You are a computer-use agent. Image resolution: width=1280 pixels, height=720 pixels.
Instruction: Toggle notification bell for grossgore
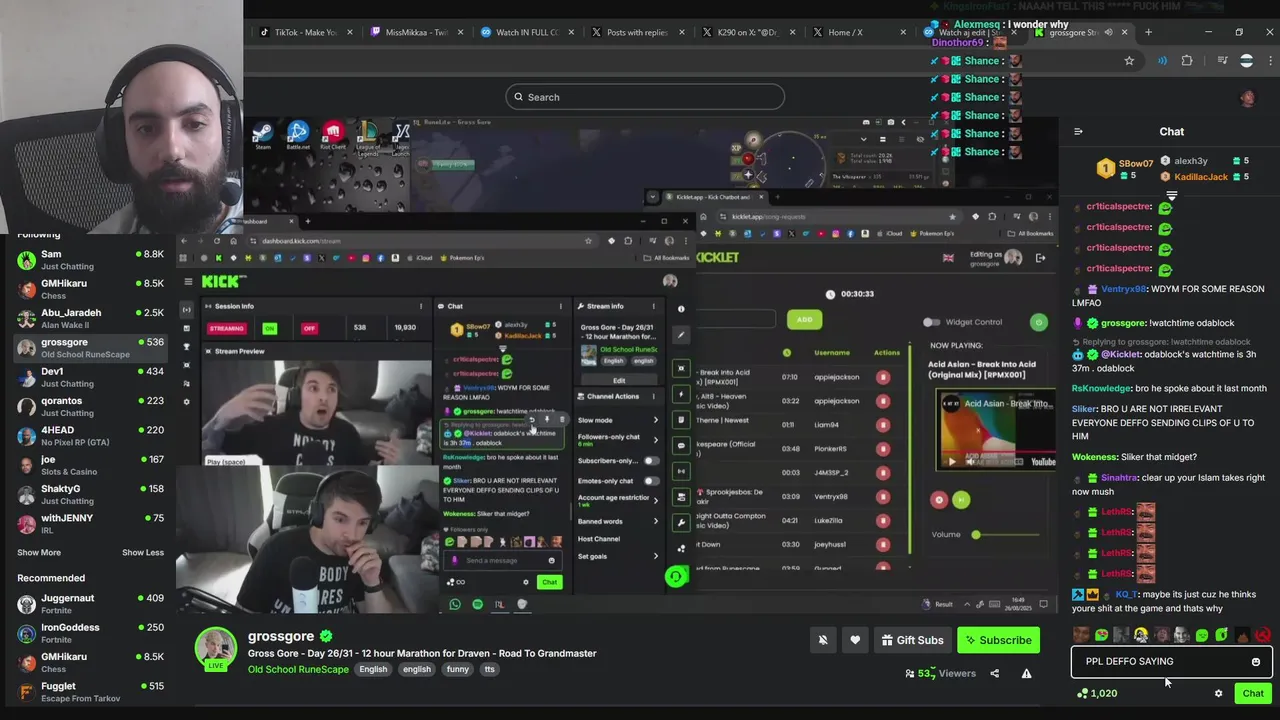click(x=823, y=640)
